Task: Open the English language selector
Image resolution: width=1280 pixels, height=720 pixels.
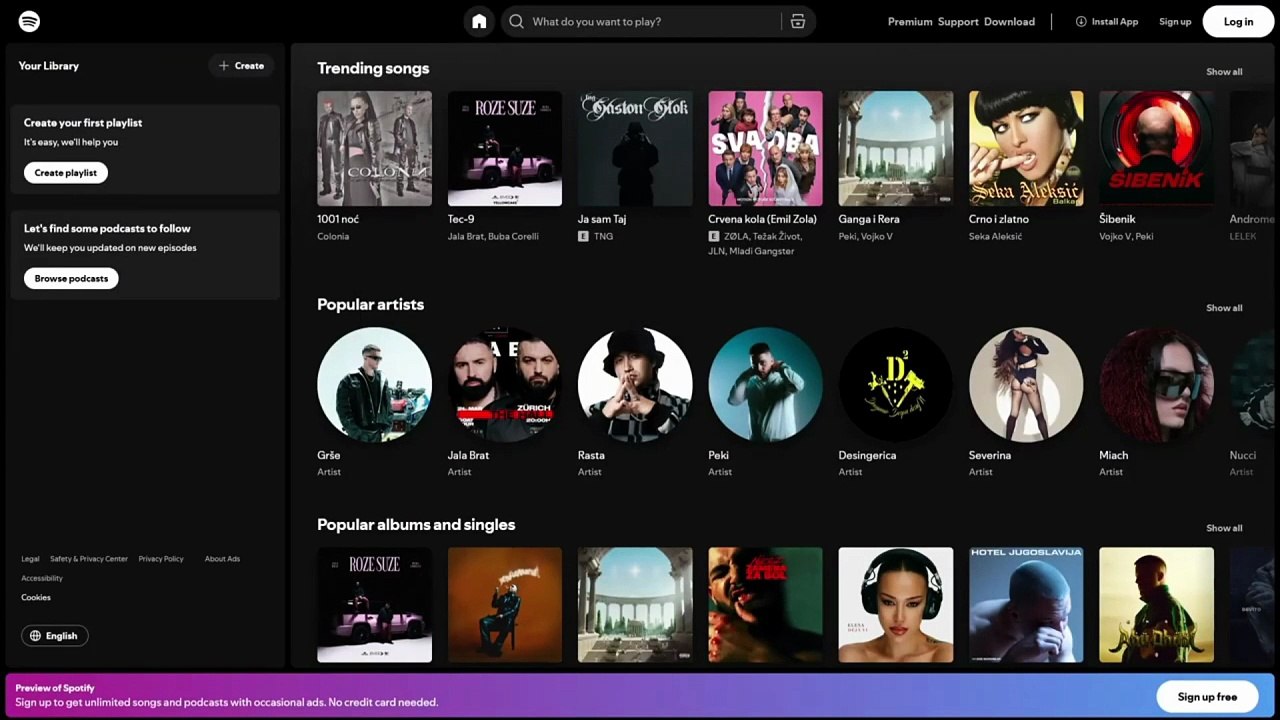Action: click(x=55, y=636)
